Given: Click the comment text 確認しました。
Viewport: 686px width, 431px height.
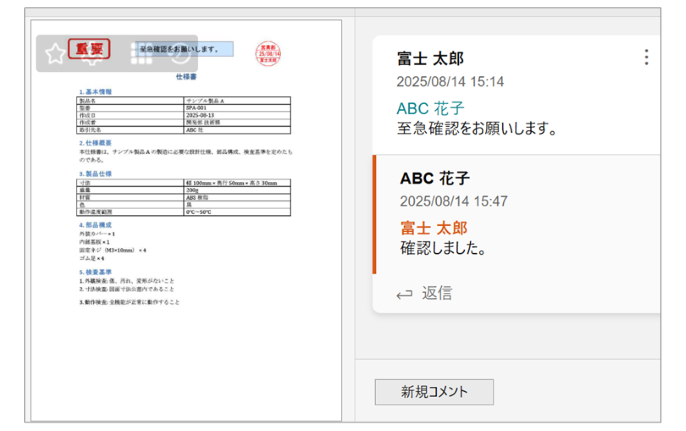Looking at the screenshot, I should [x=443, y=248].
